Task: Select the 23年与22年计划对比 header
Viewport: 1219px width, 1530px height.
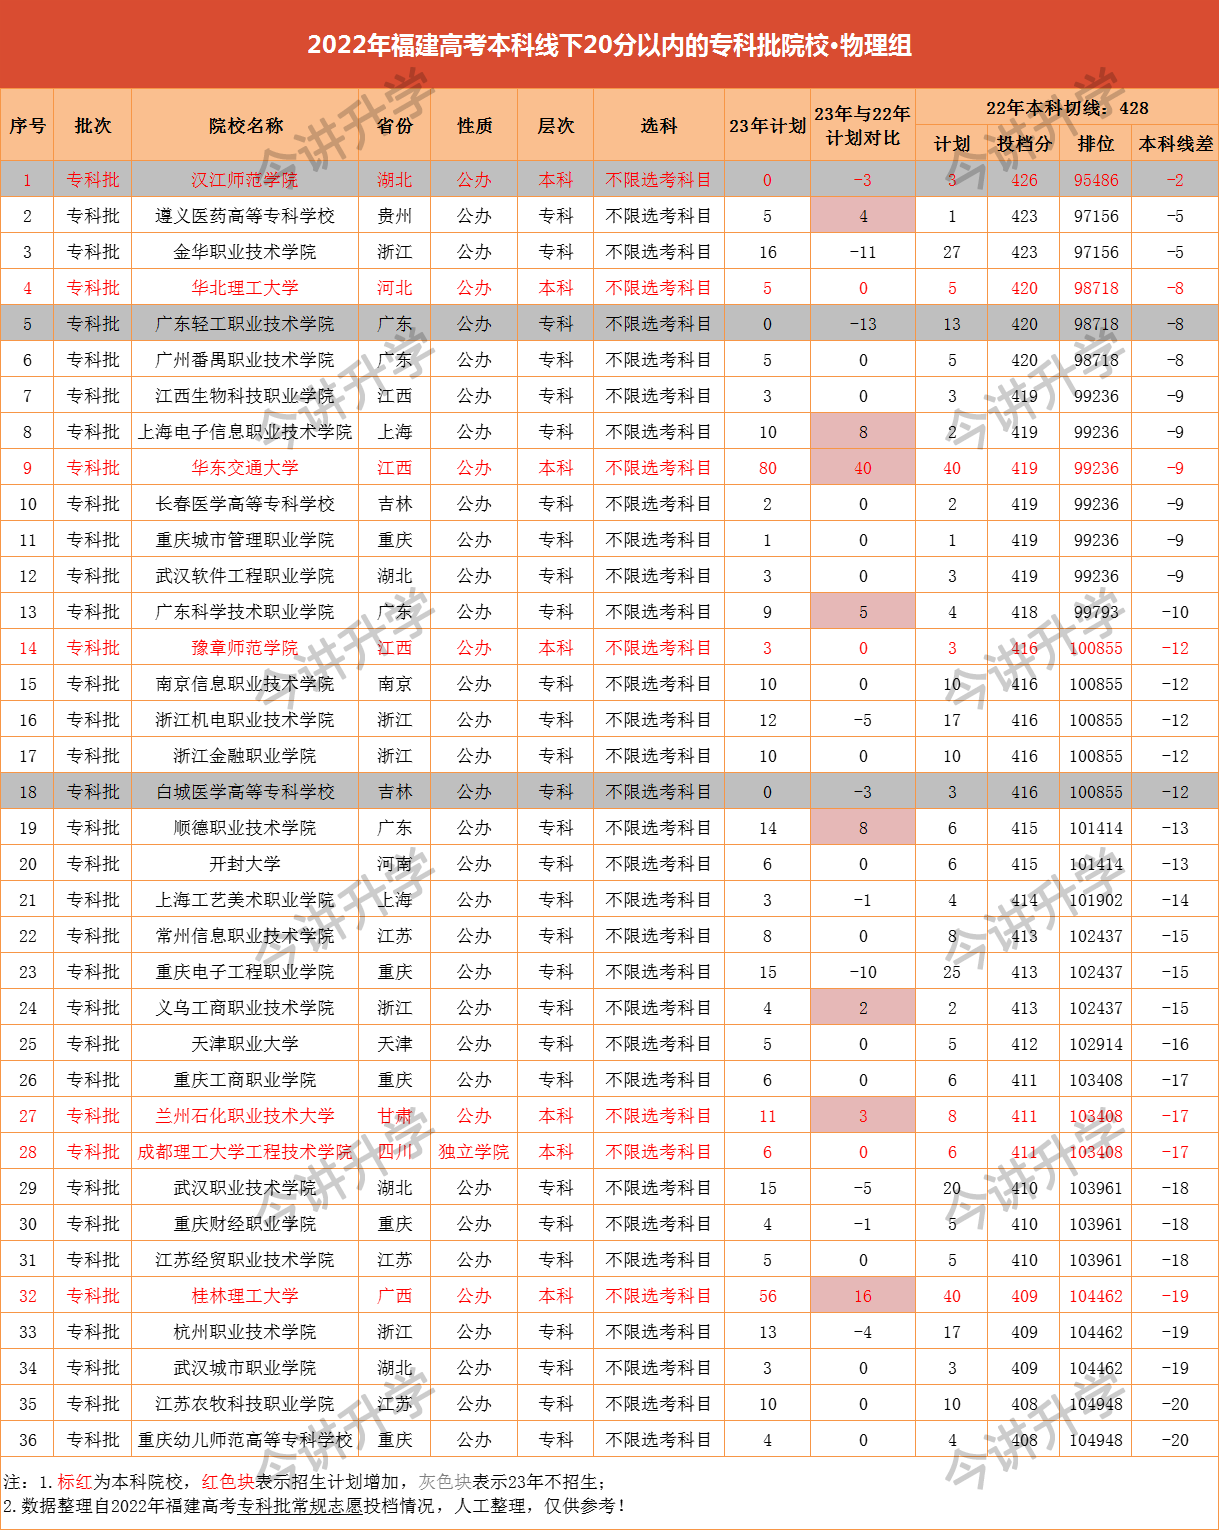Action: point(863,125)
